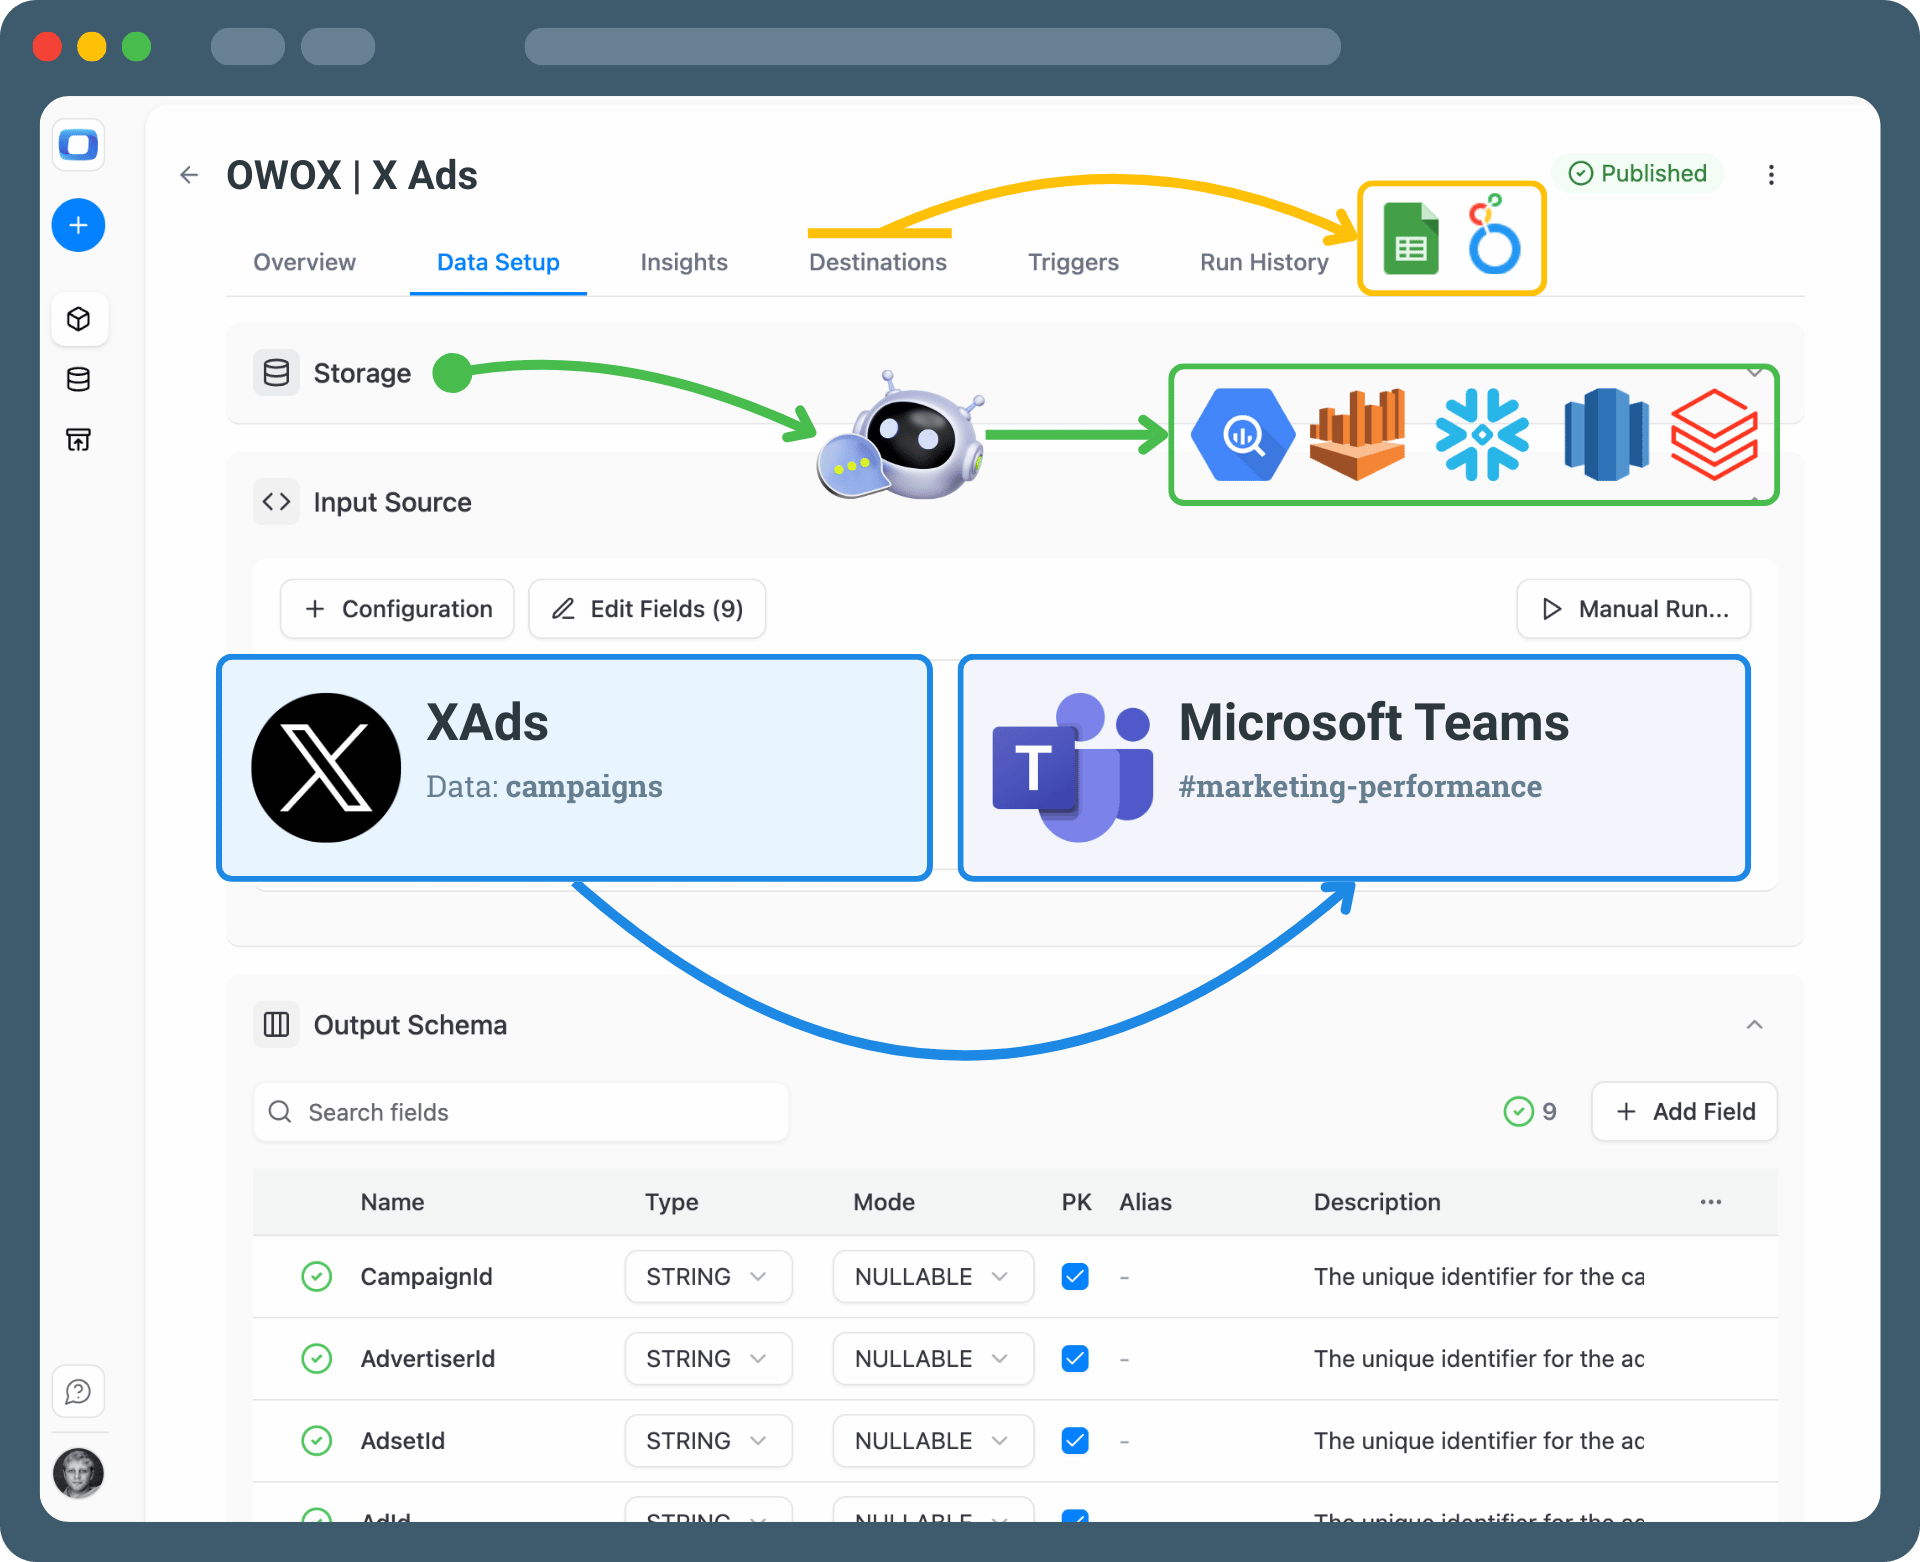This screenshot has height=1562, width=1920.
Task: Click the Snowflake logo icon
Action: (1482, 435)
